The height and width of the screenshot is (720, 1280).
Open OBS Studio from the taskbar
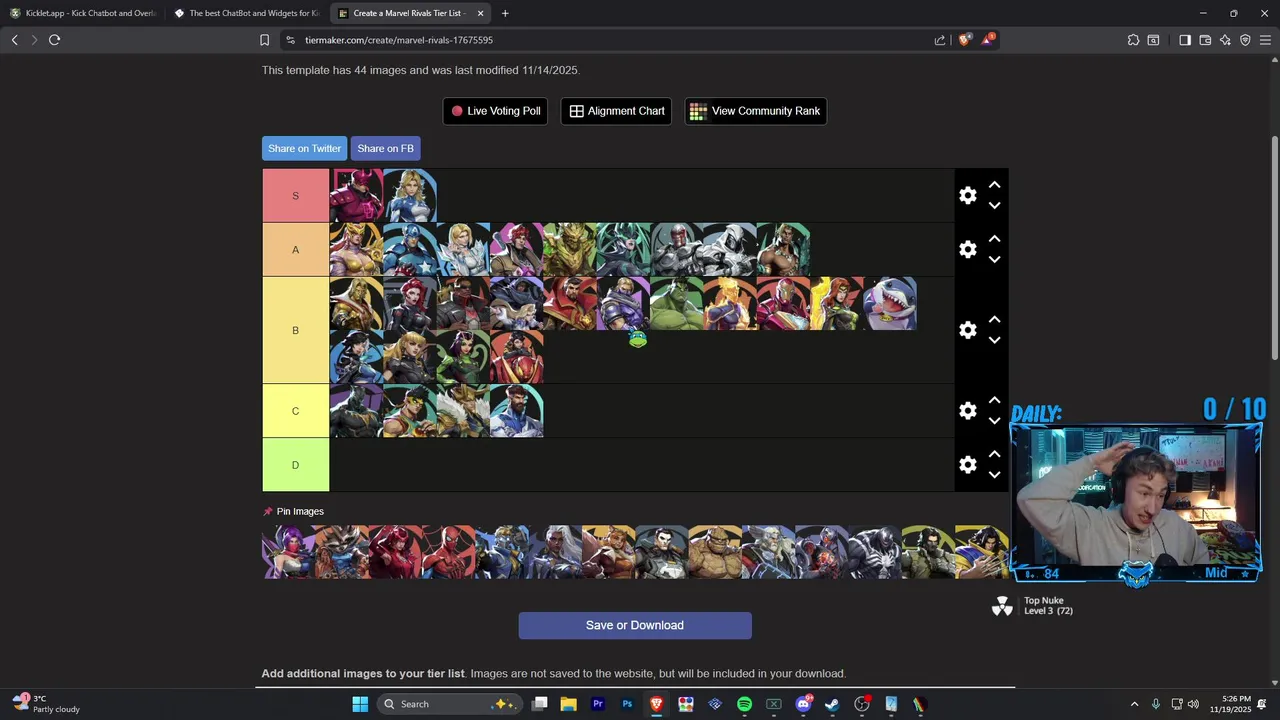pos(862,704)
